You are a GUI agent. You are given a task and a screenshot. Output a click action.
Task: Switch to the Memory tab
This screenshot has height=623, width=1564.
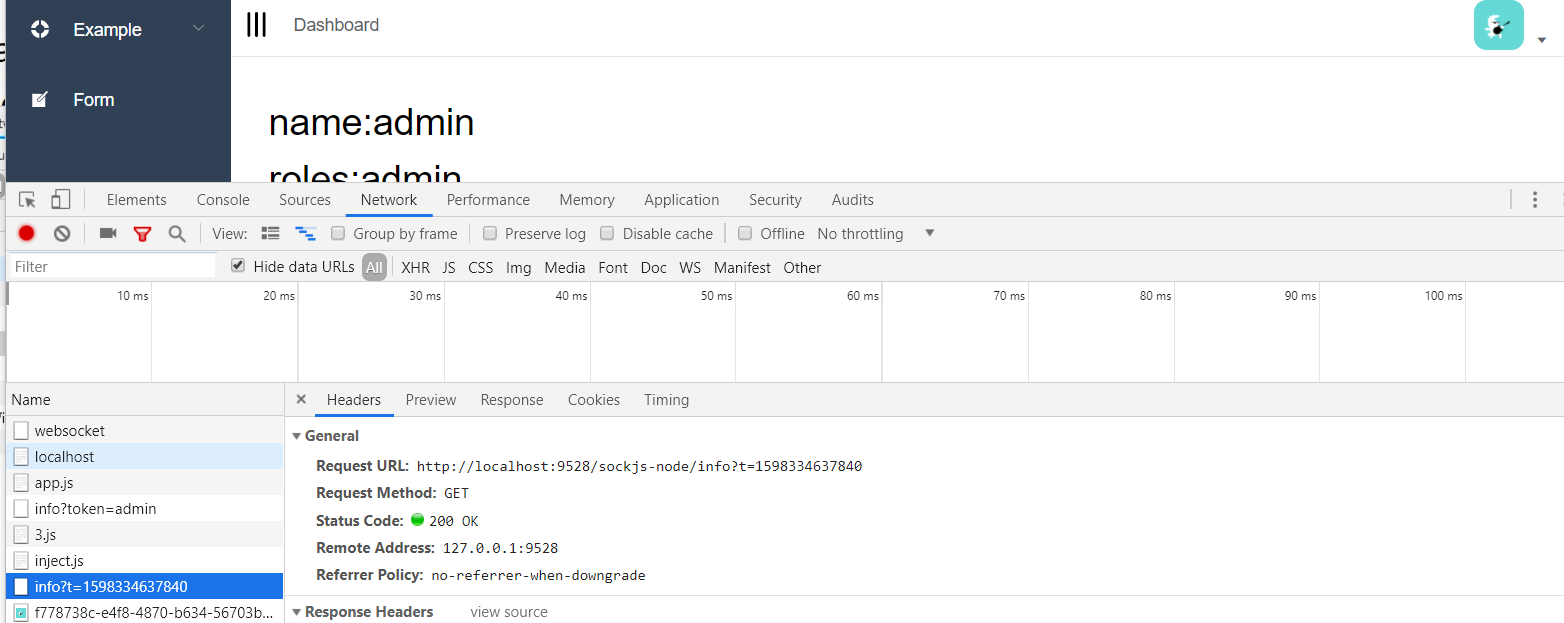click(587, 200)
